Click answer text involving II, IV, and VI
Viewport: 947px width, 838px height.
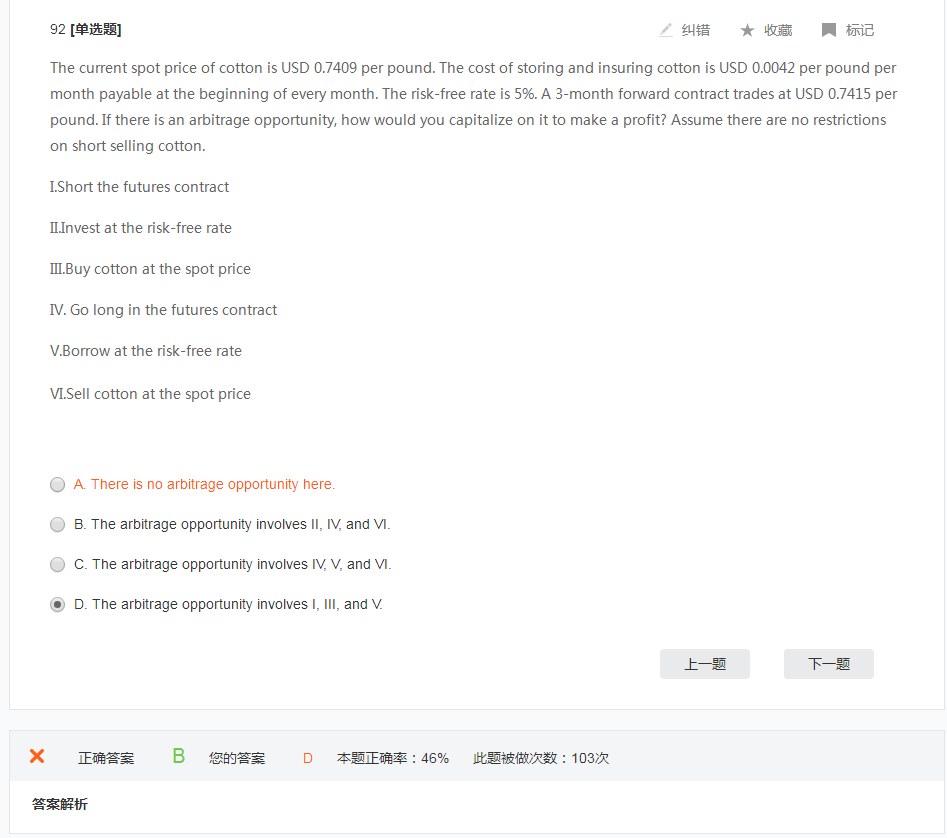240,525
